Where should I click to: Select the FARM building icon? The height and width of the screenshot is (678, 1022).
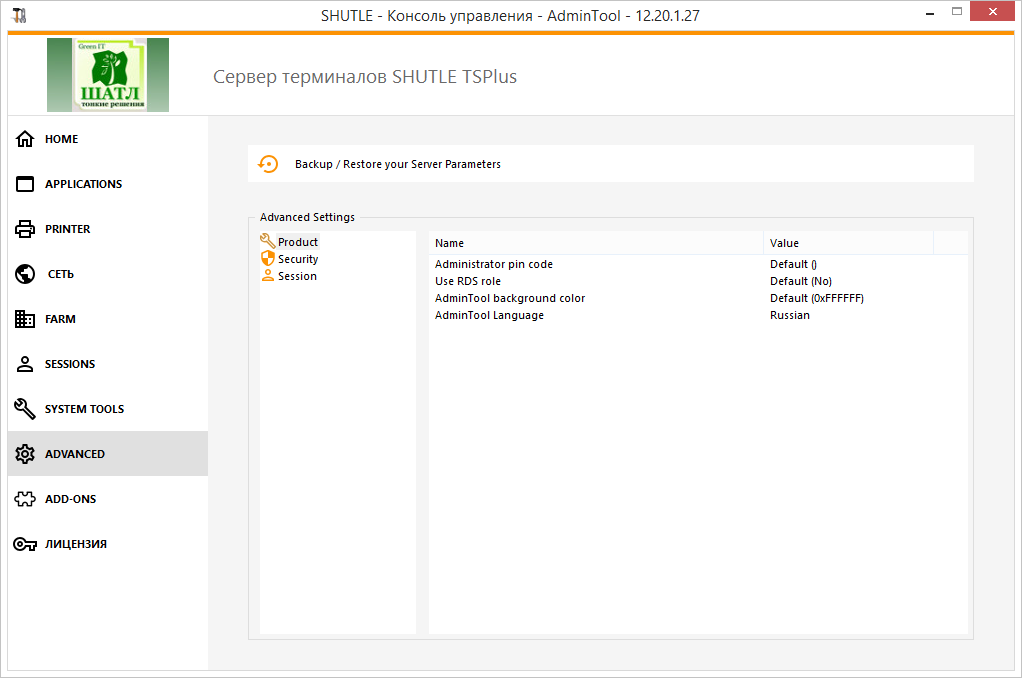point(26,319)
